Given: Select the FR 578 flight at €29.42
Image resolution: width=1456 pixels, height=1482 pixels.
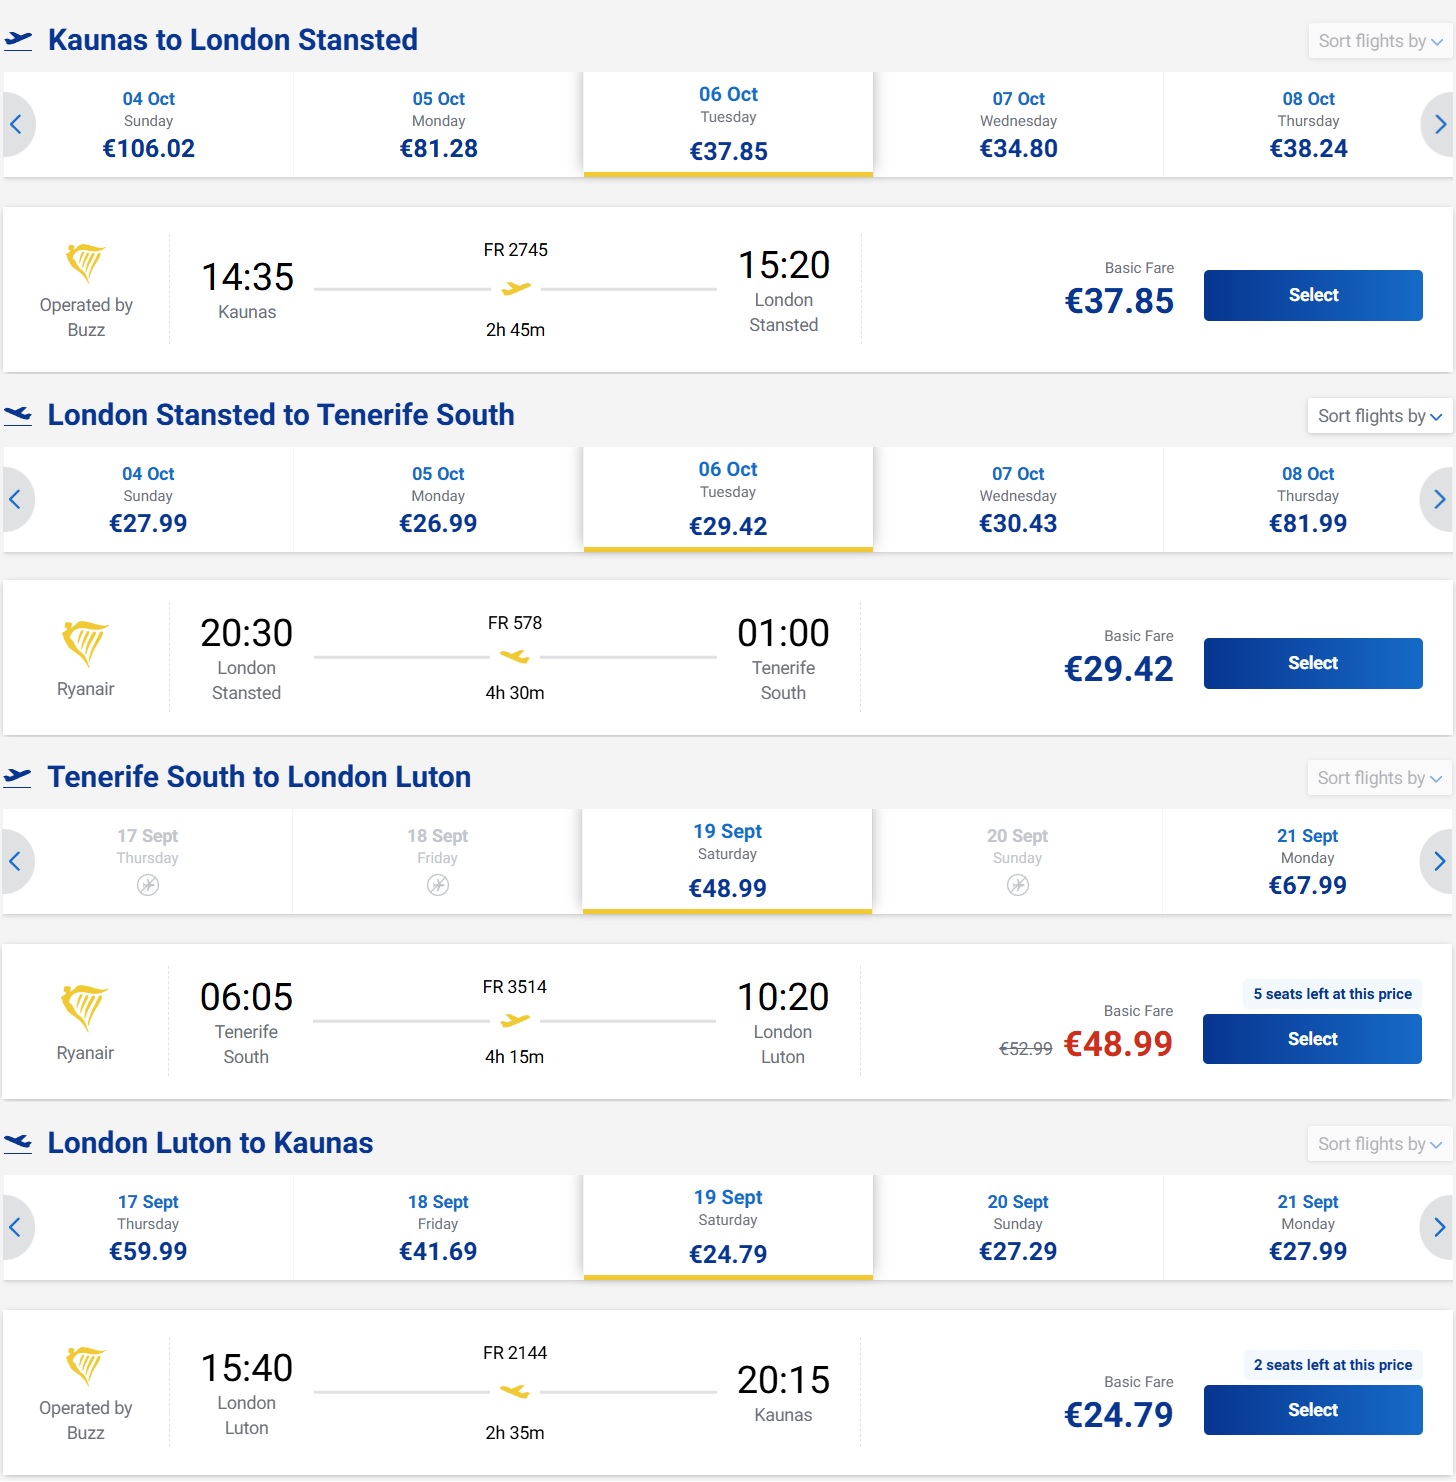Looking at the screenshot, I should point(1313,663).
